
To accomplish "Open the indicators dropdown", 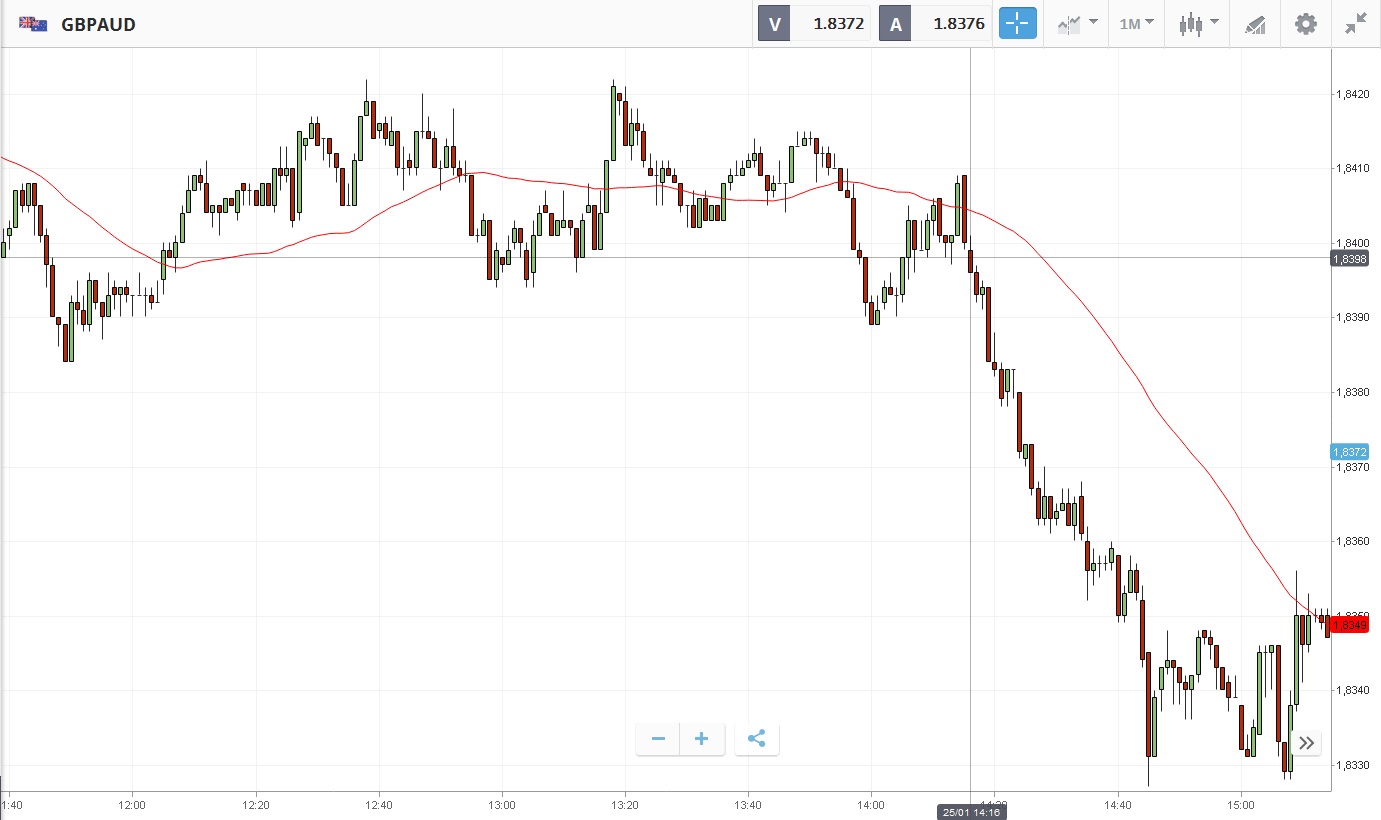I will [1078, 24].
